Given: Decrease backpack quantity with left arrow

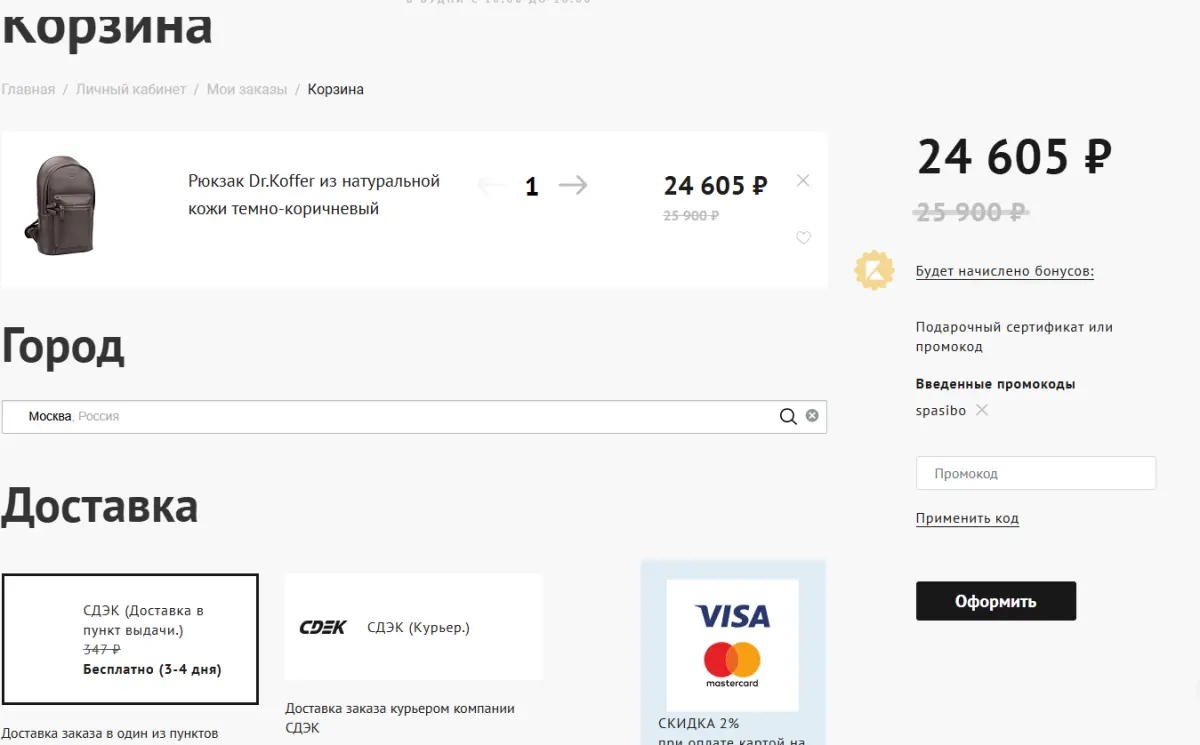Looking at the screenshot, I should pos(491,185).
